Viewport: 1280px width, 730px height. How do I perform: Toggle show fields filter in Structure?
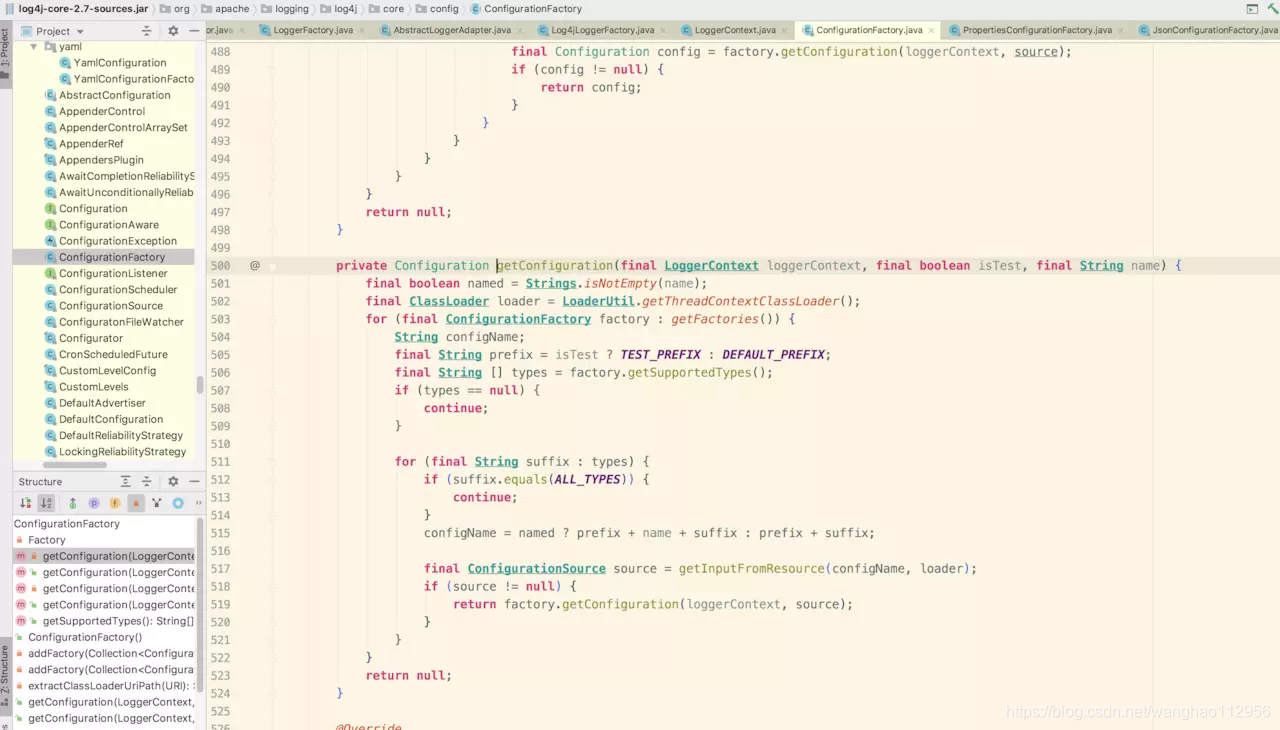115,503
